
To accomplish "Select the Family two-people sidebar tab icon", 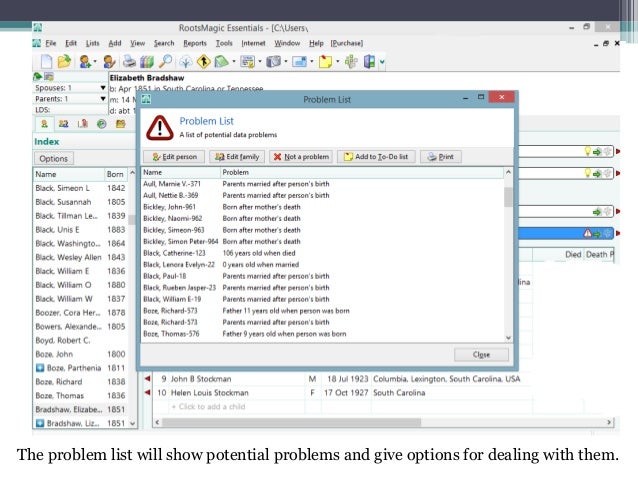I will [63, 124].
